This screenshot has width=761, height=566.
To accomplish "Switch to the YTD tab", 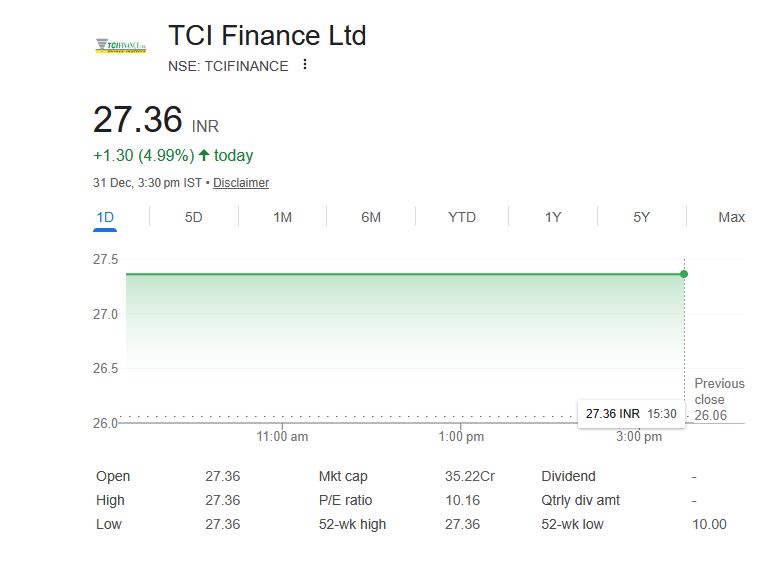I will coord(462,217).
